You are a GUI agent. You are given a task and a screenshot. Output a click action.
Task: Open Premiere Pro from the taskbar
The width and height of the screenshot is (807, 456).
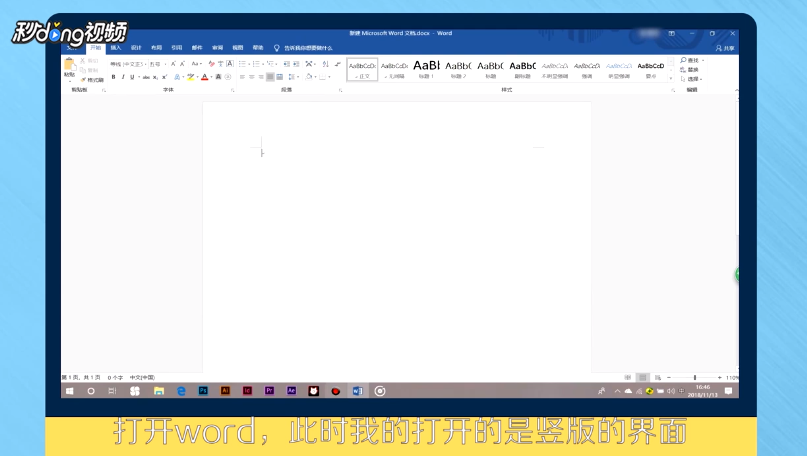(x=269, y=391)
